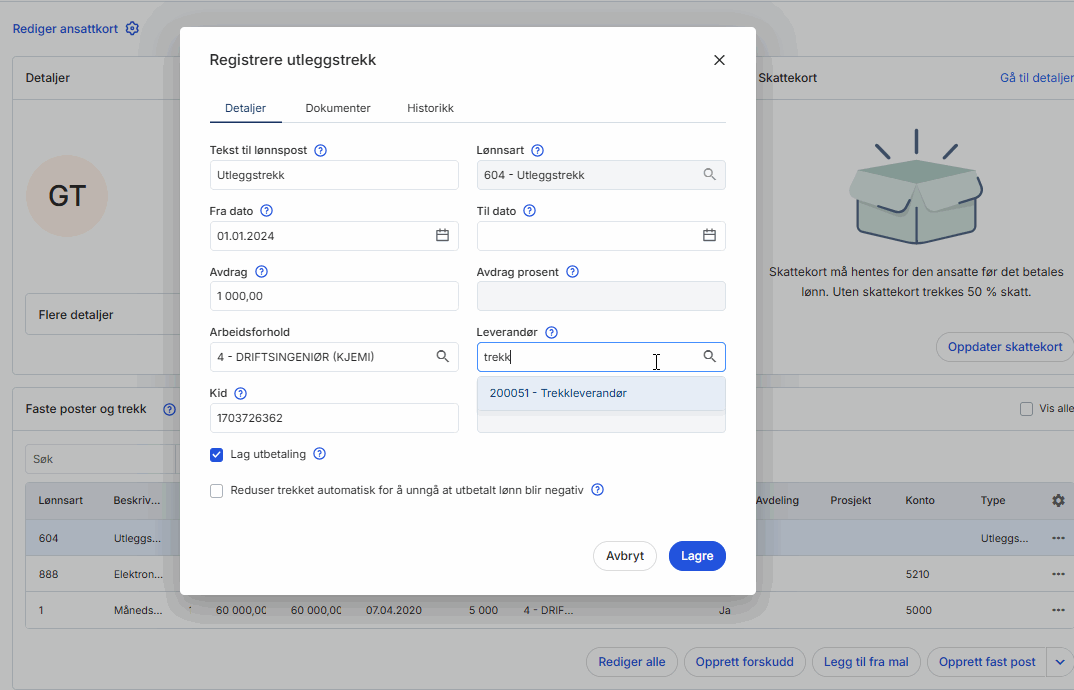1074x690 pixels.
Task: Switch to the Historikk tab
Action: [430, 108]
